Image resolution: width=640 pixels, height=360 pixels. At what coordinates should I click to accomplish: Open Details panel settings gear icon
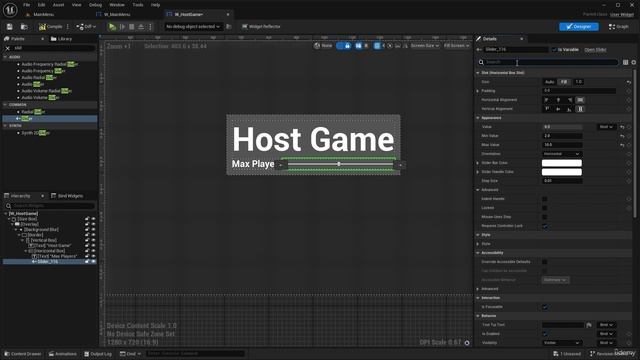click(633, 62)
